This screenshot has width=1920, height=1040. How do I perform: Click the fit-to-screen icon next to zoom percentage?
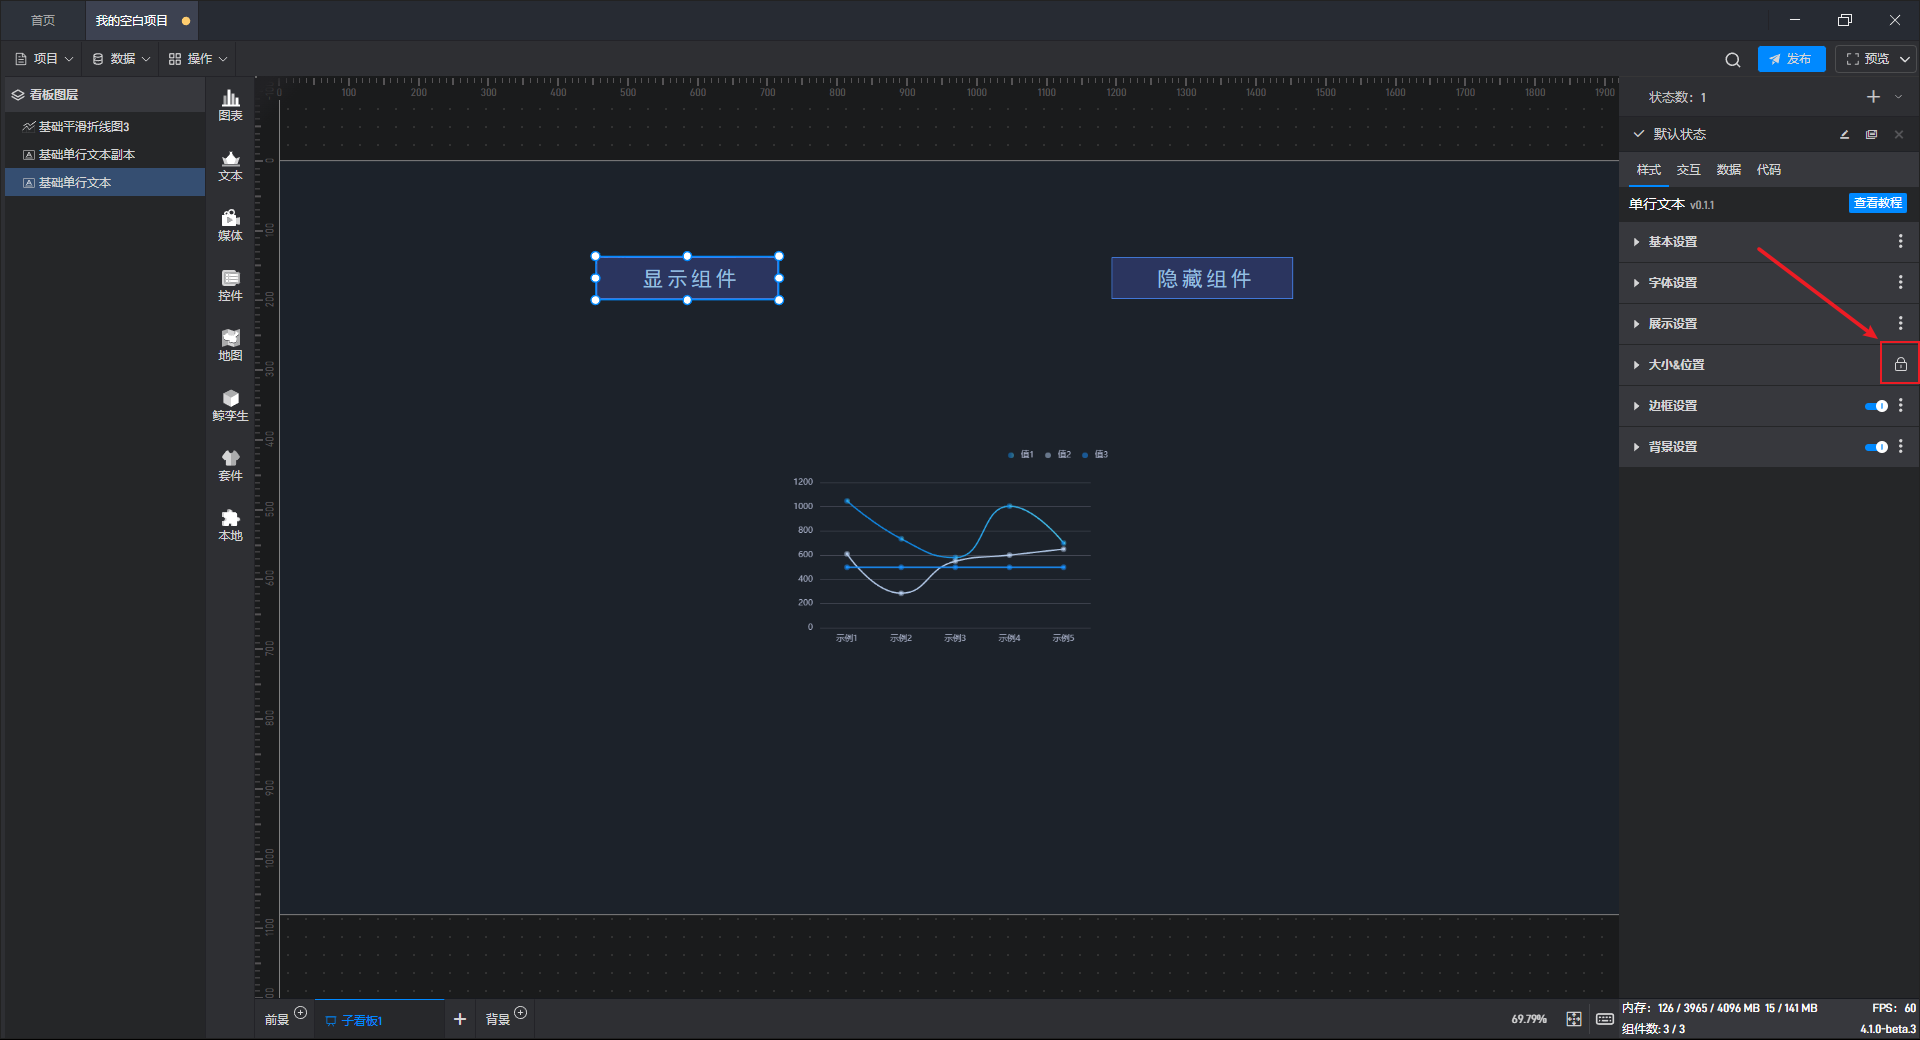tap(1574, 1019)
